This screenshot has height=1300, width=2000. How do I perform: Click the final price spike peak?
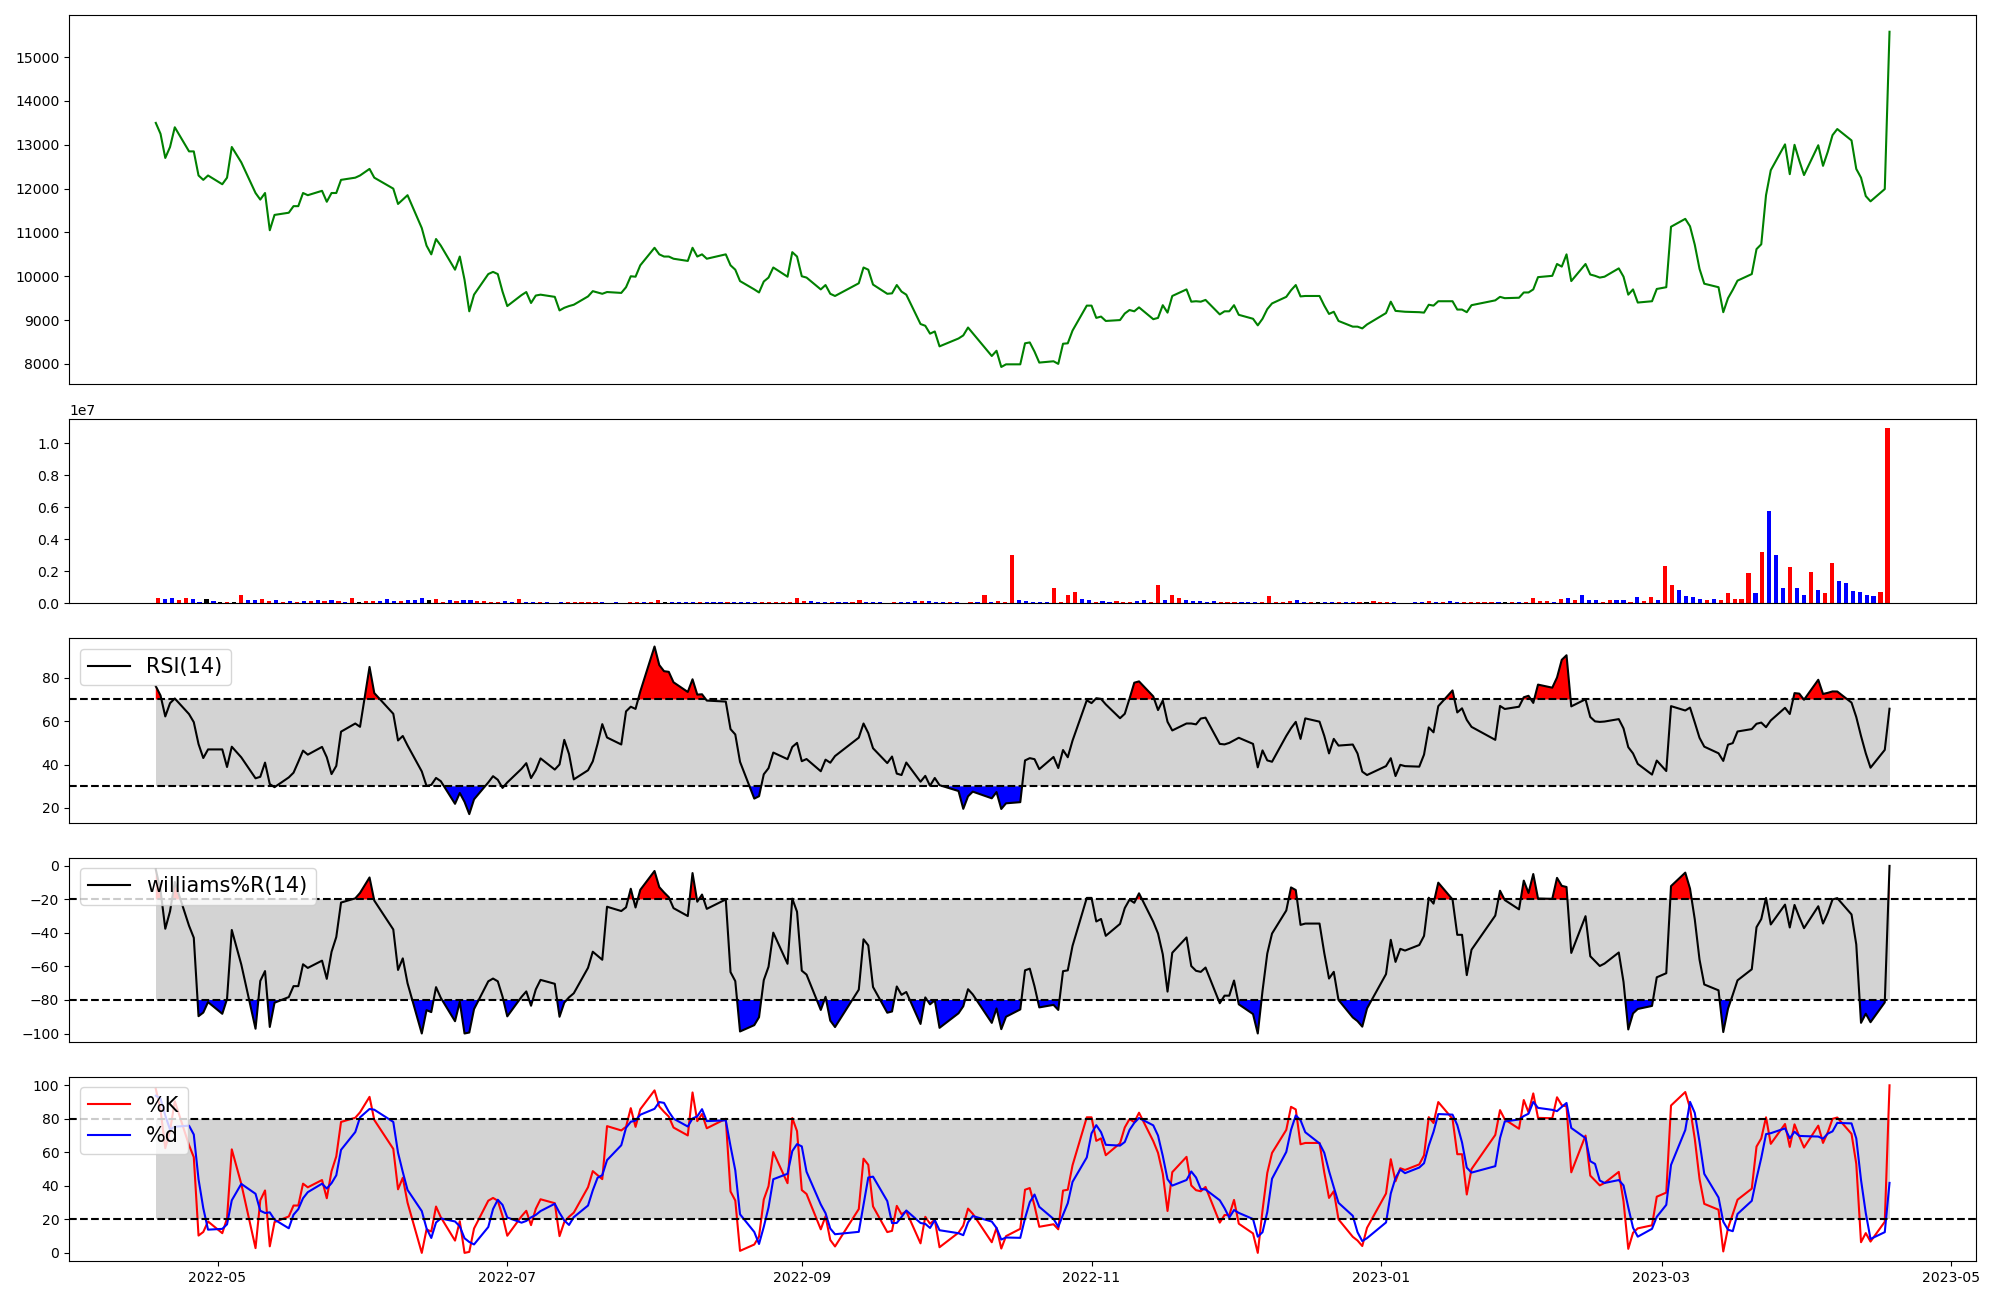point(1889,32)
